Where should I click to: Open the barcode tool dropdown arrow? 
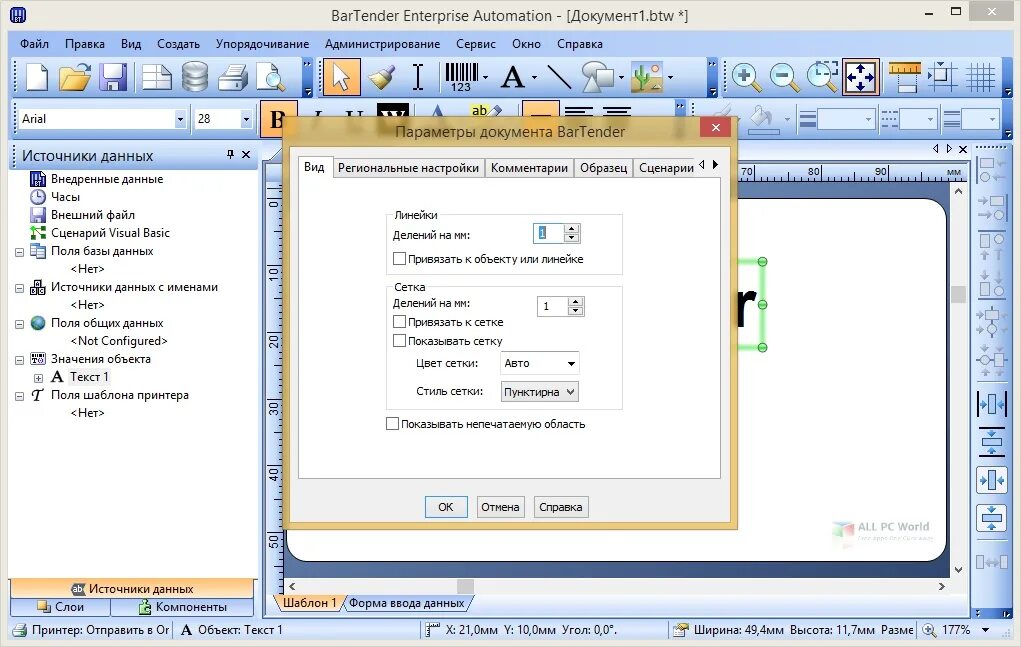(486, 77)
